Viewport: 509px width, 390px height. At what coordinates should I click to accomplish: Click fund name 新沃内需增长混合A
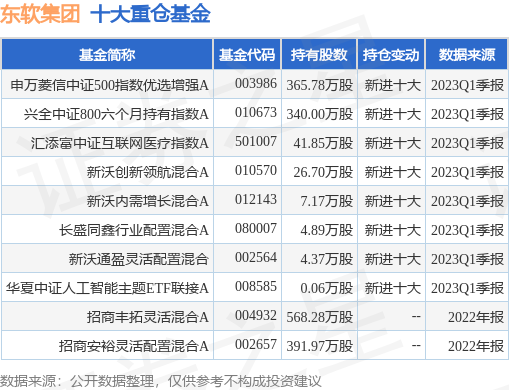[148, 201]
